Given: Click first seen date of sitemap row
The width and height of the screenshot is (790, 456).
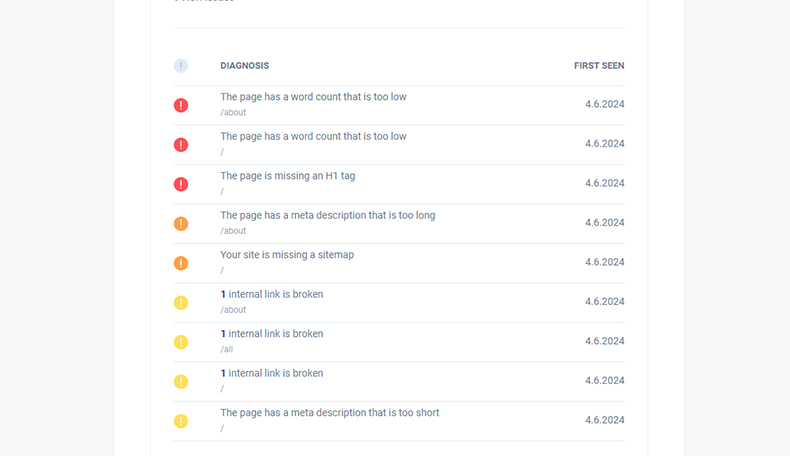Looking at the screenshot, I should point(605,262).
